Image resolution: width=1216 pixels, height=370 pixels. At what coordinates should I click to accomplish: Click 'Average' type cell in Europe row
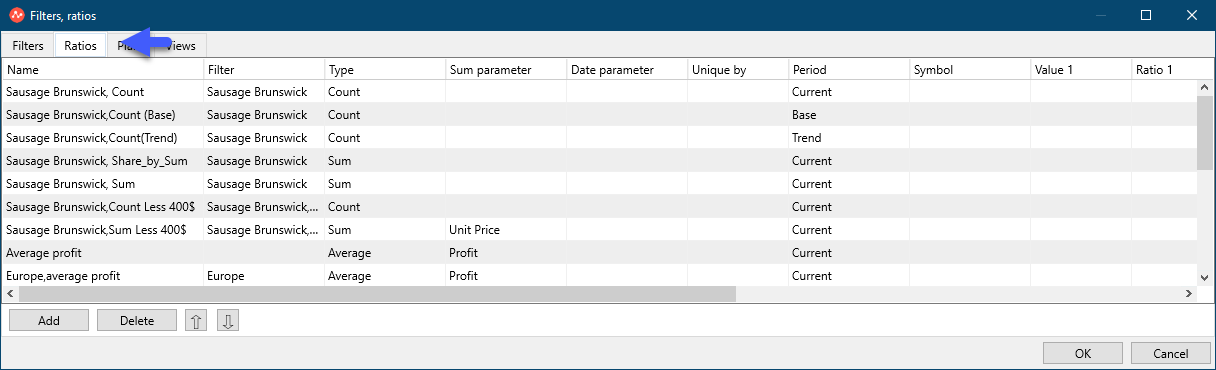(385, 276)
